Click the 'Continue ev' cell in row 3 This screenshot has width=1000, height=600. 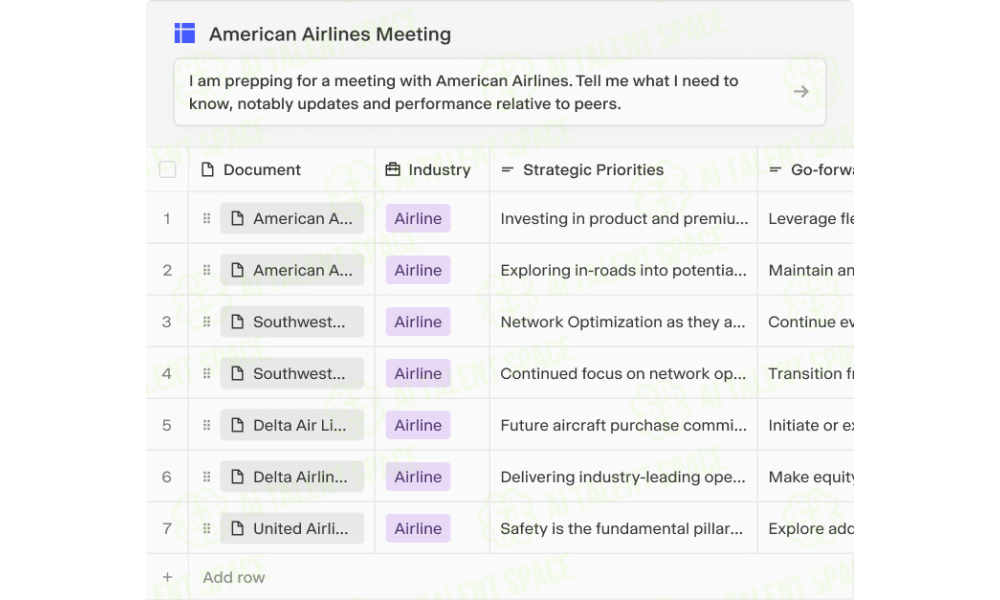806,321
